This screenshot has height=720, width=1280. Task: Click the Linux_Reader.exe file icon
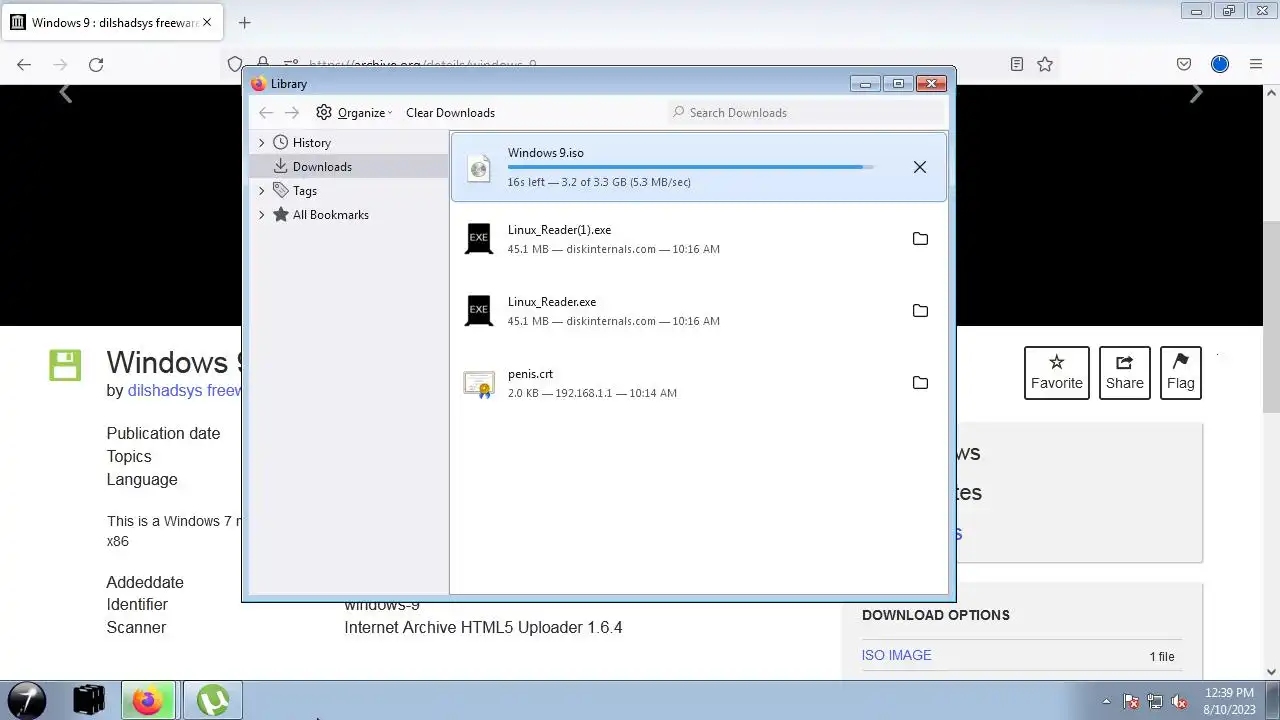pos(479,311)
